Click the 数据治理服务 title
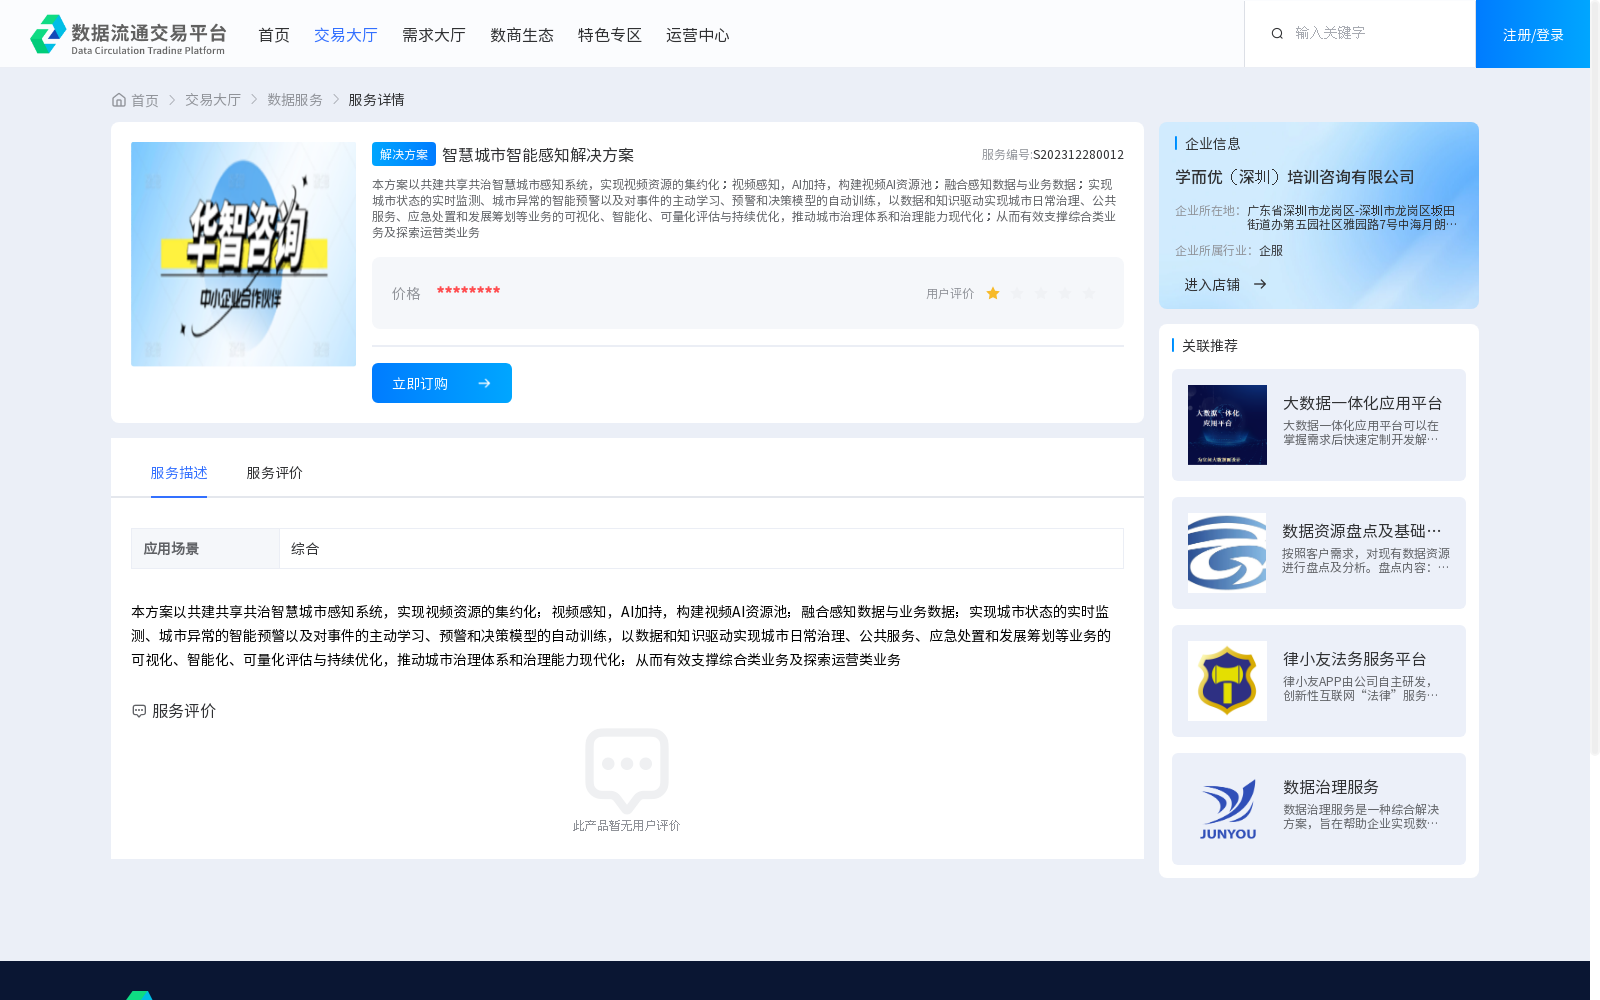Image resolution: width=1600 pixels, height=1000 pixels. click(x=1331, y=787)
